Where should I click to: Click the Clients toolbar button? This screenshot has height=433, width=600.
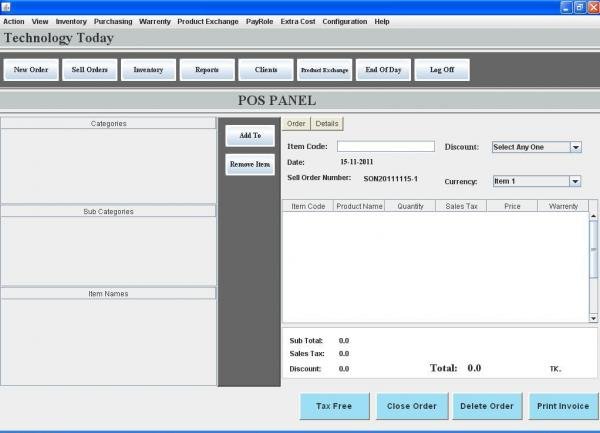(x=266, y=70)
